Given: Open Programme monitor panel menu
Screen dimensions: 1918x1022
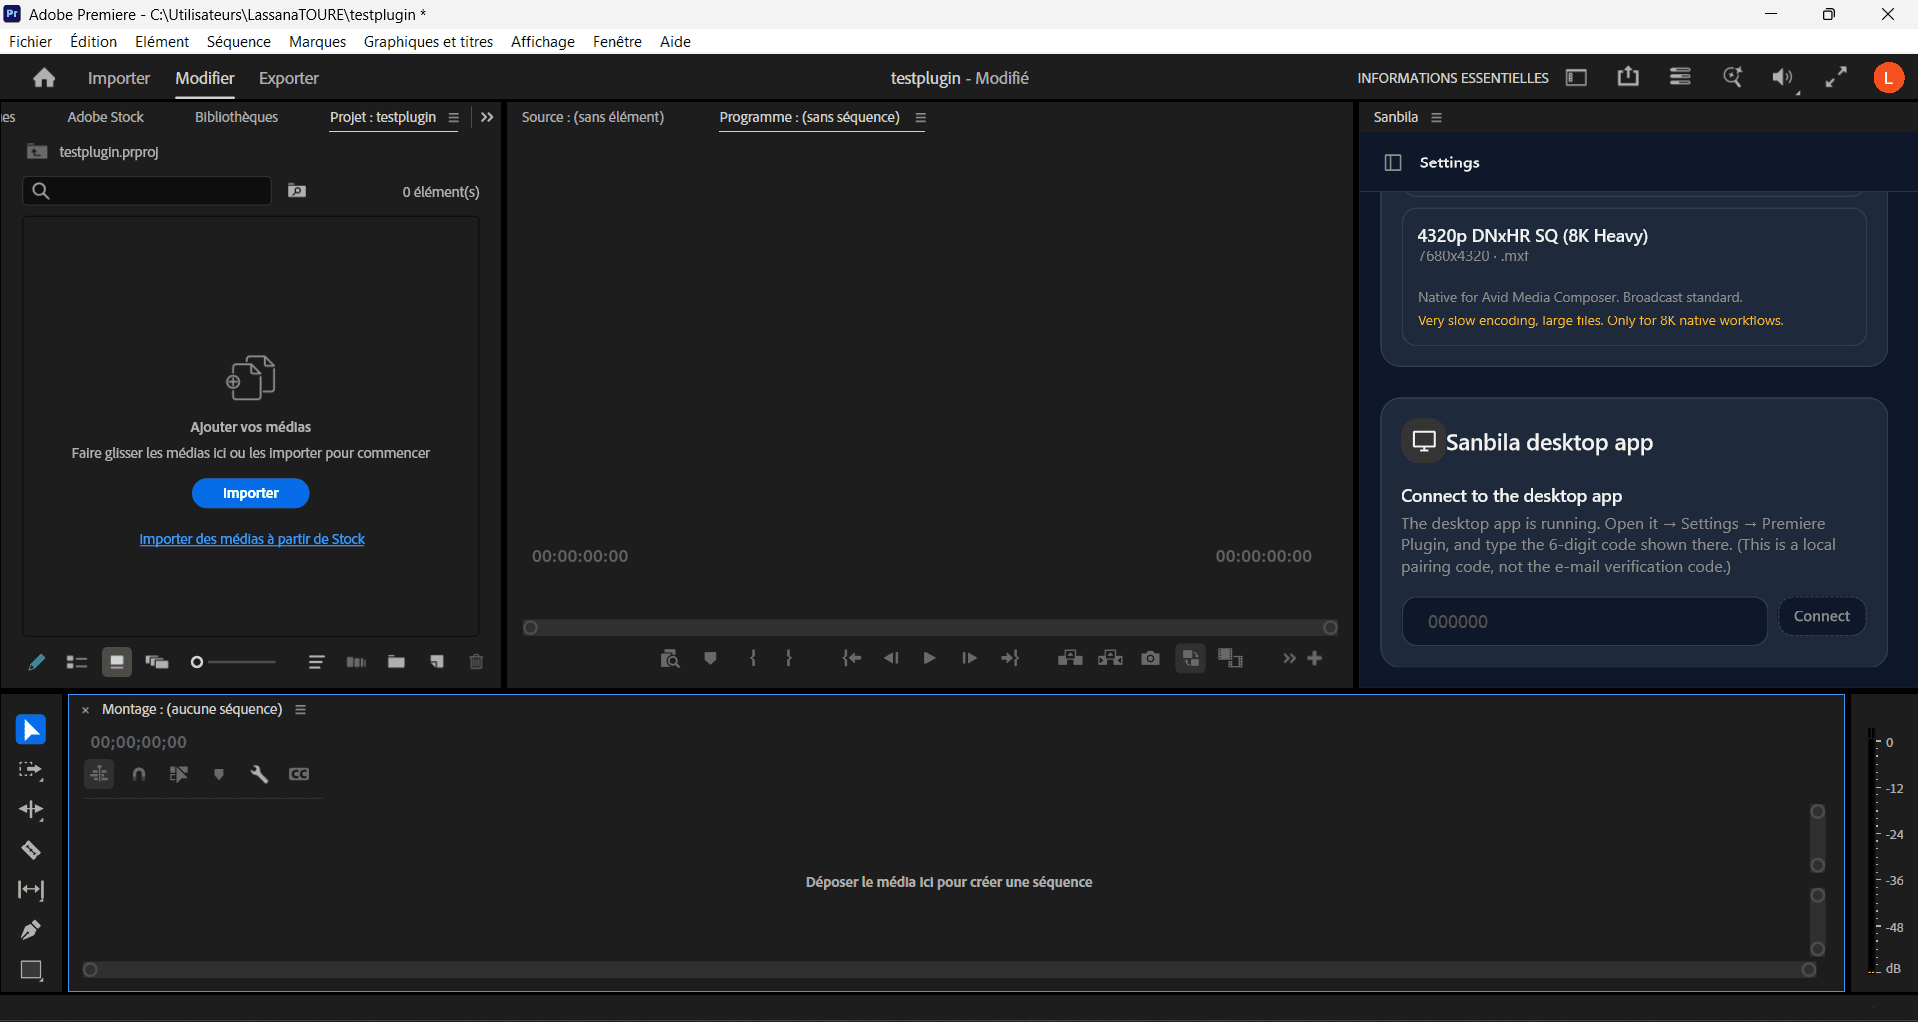Looking at the screenshot, I should 921,118.
